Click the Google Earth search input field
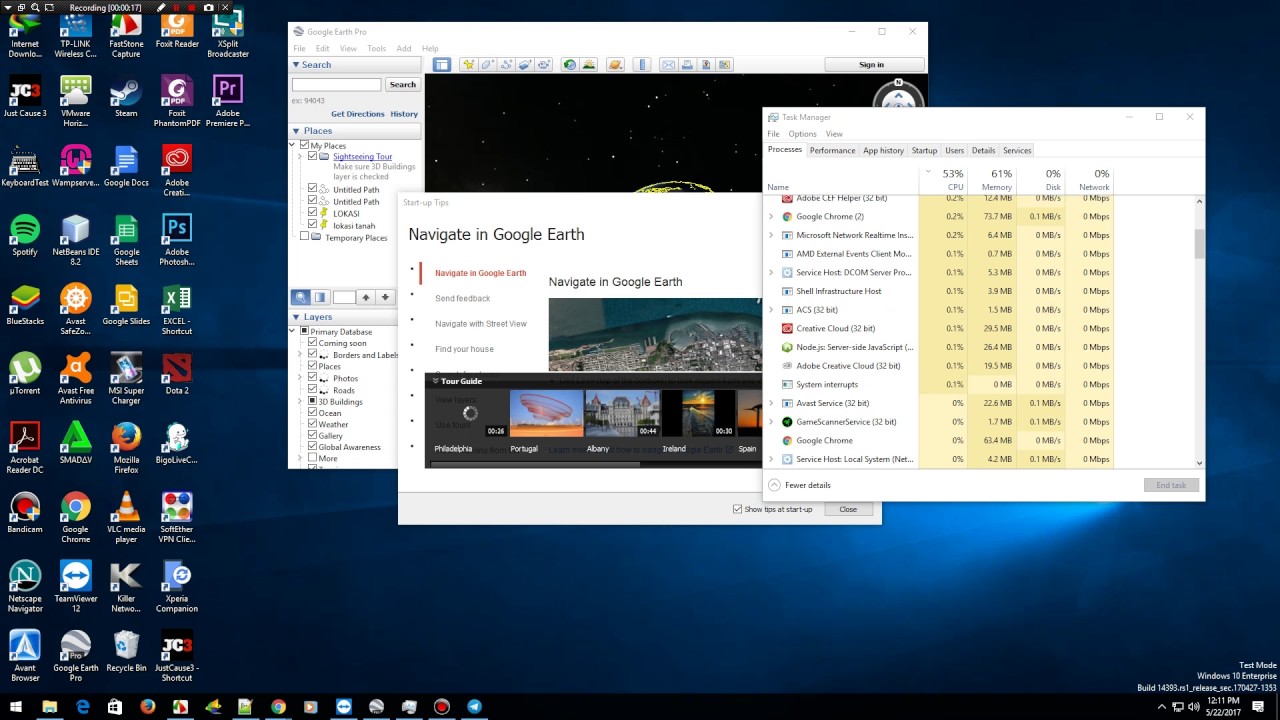This screenshot has width=1280, height=720. [336, 85]
